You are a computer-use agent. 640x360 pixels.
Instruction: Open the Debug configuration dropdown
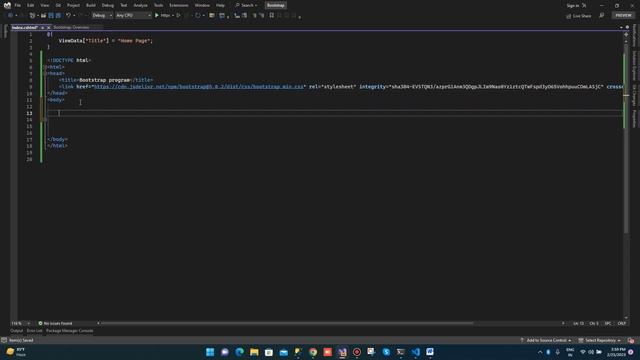pos(102,16)
